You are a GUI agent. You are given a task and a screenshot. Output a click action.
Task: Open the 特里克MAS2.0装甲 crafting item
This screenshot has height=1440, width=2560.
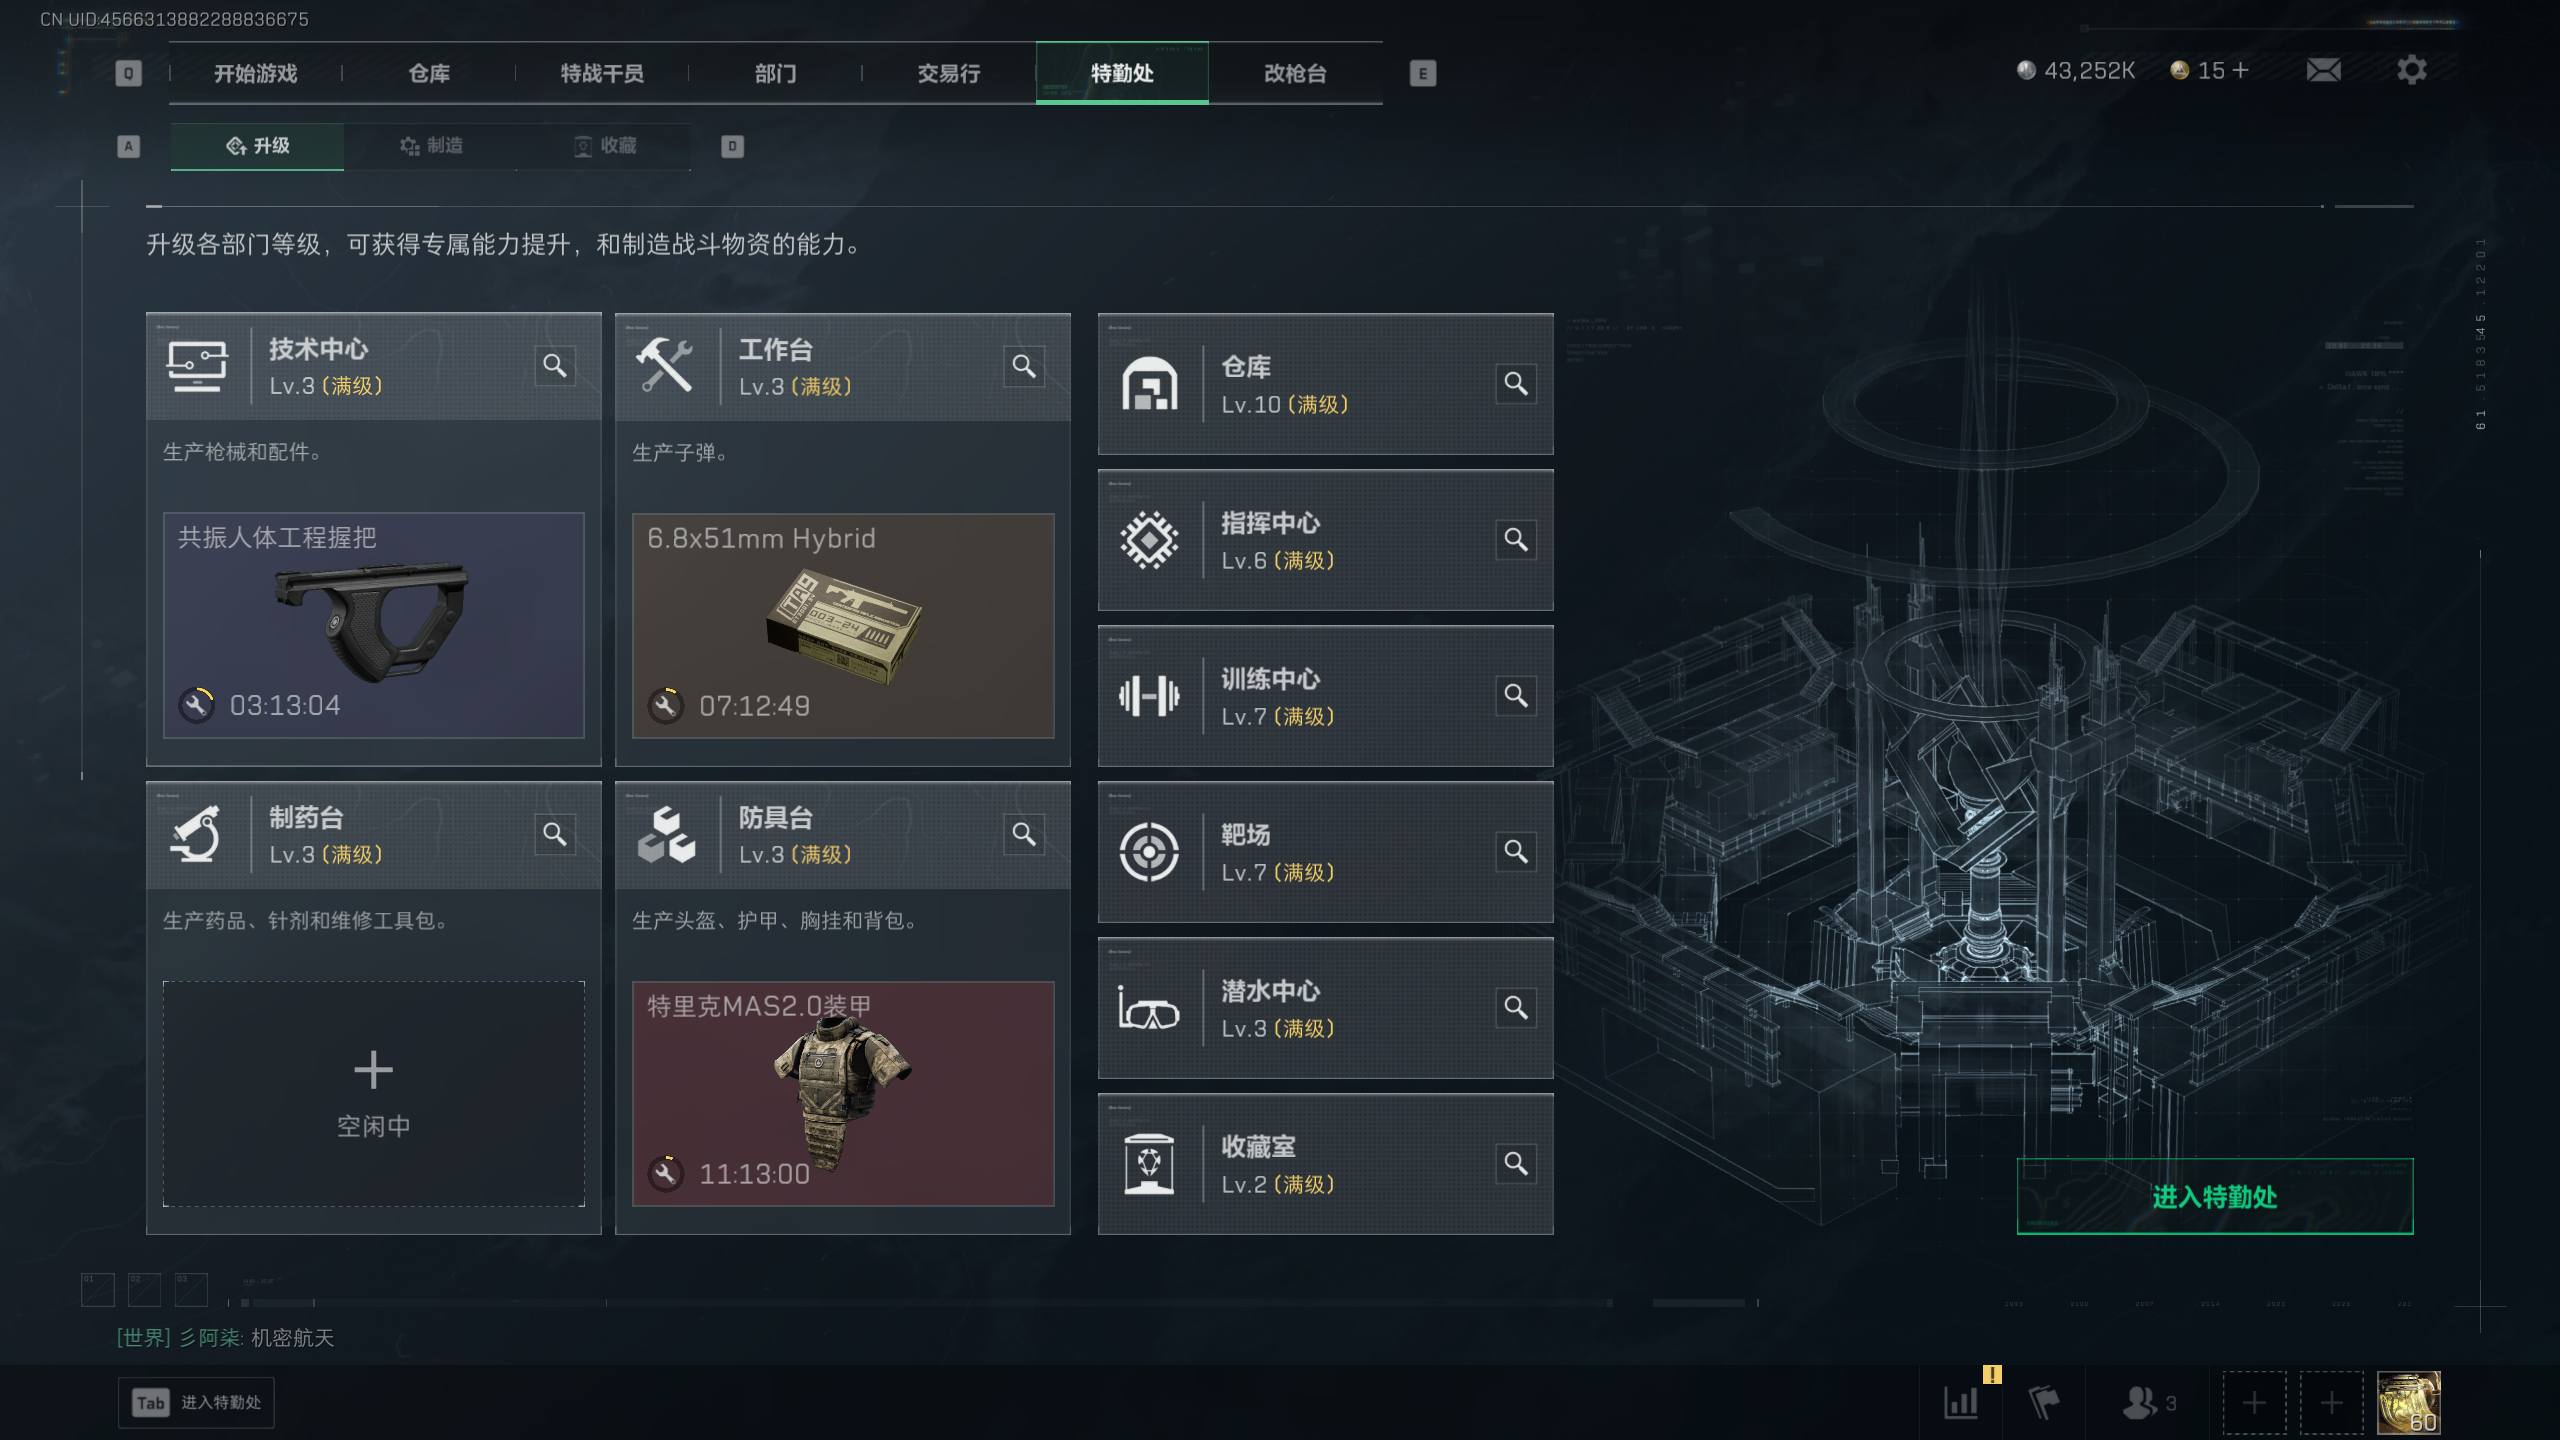coord(843,1094)
